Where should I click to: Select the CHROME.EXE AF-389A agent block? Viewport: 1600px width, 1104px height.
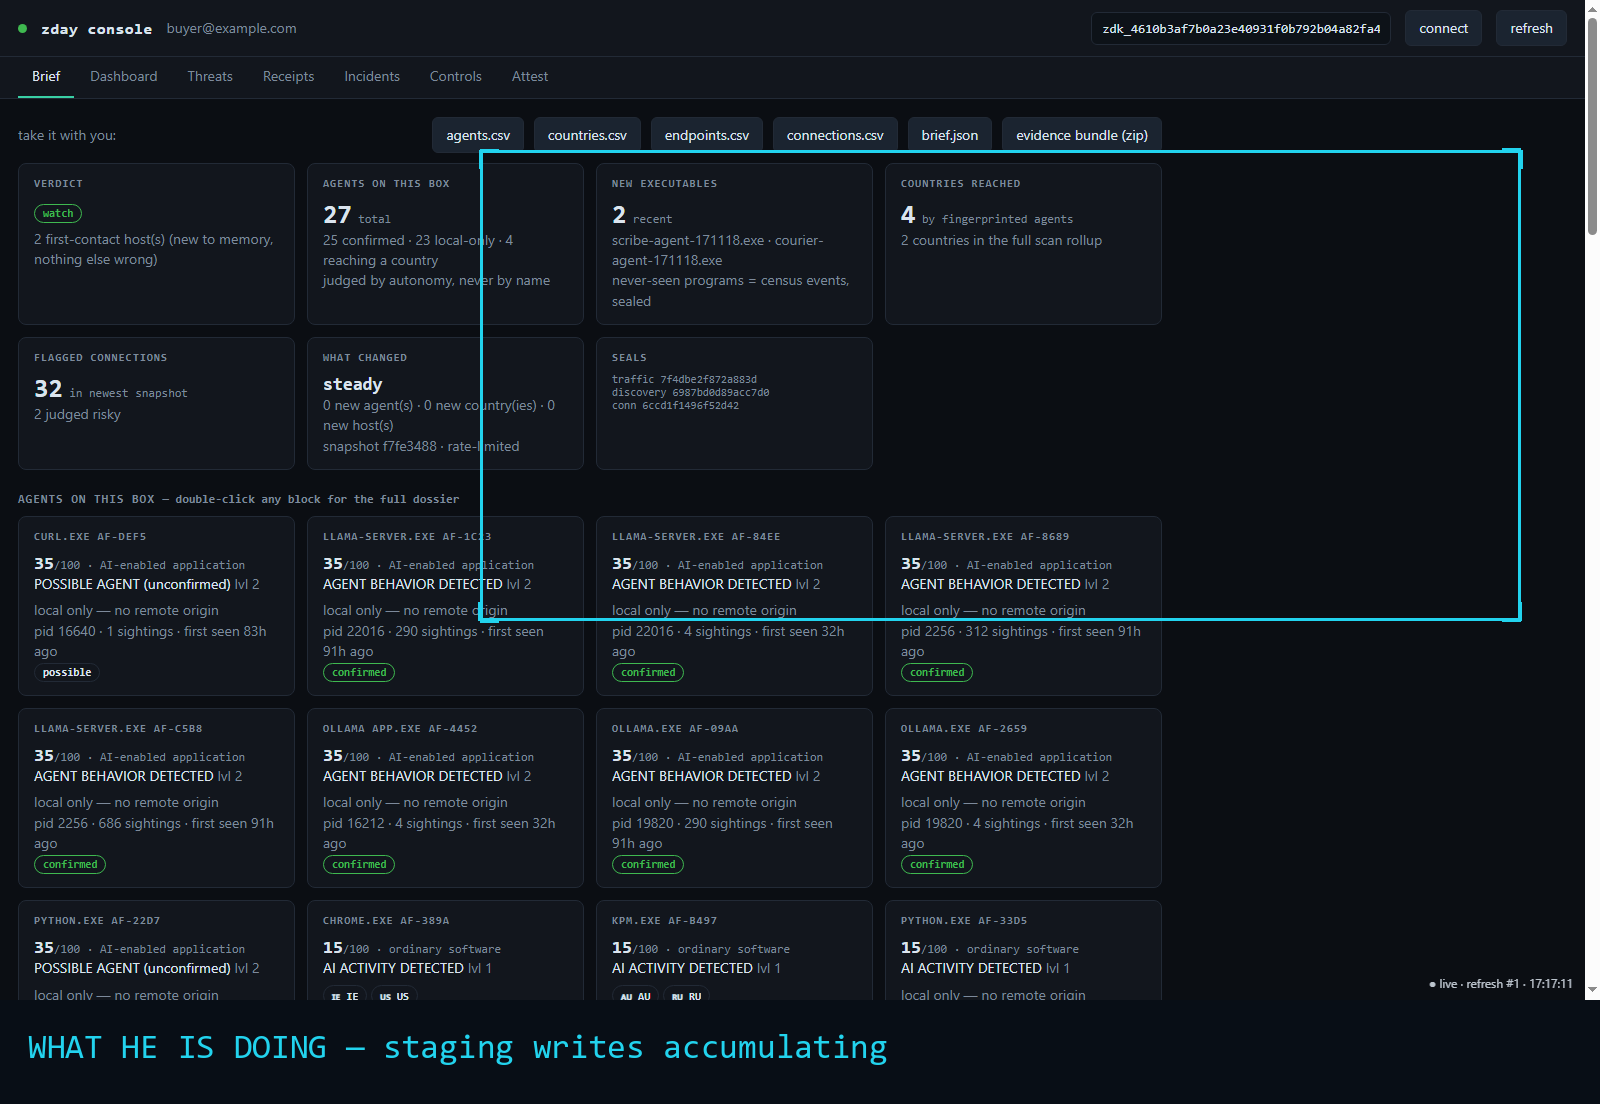[445, 950]
